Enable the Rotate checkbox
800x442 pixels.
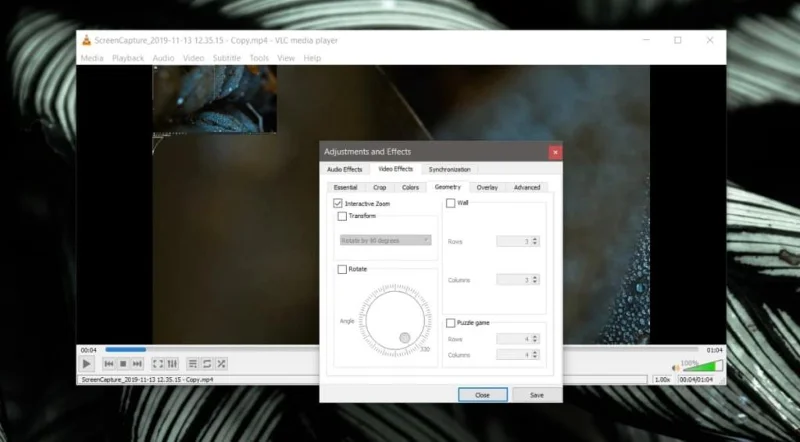click(x=342, y=269)
